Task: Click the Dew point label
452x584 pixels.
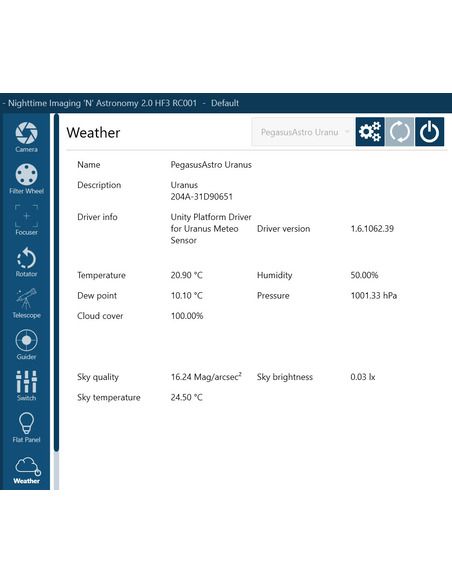Action: point(97,296)
